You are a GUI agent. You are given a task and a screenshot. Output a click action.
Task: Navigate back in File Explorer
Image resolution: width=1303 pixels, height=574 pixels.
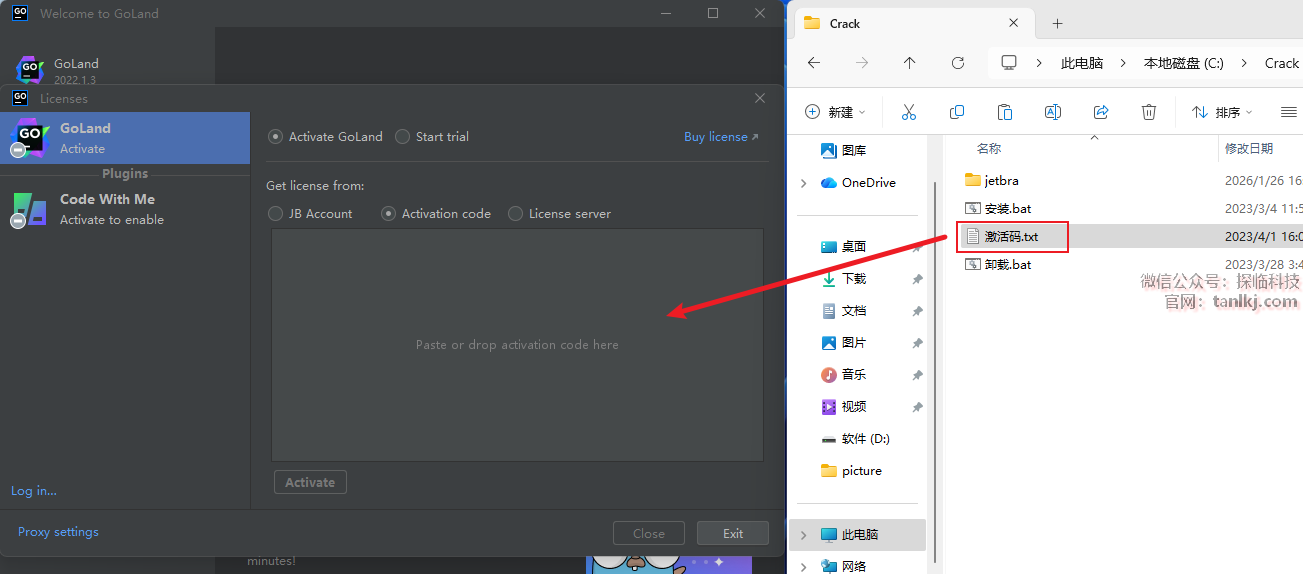(x=814, y=63)
